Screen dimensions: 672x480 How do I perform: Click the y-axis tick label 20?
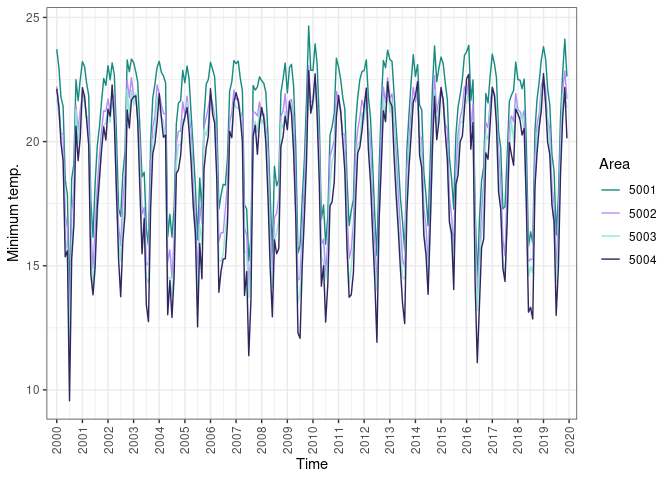click(33, 142)
